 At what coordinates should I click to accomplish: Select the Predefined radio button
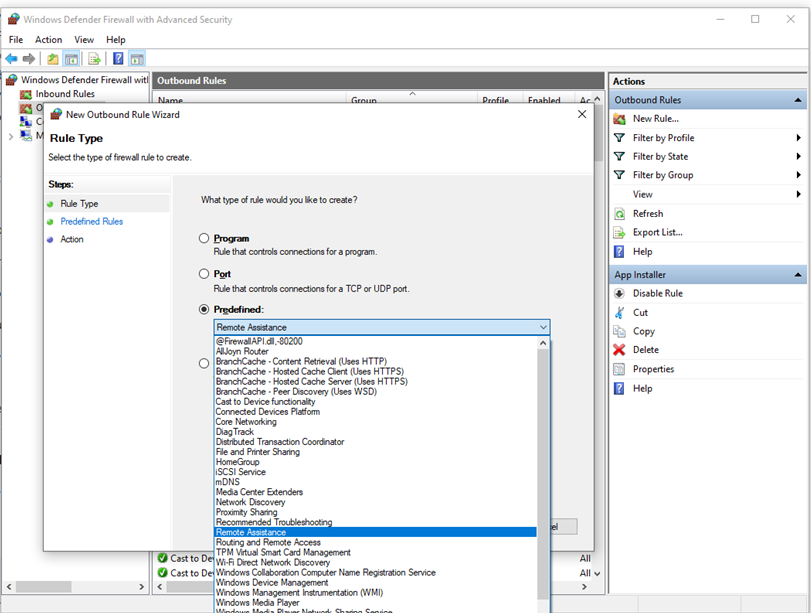tap(205, 310)
